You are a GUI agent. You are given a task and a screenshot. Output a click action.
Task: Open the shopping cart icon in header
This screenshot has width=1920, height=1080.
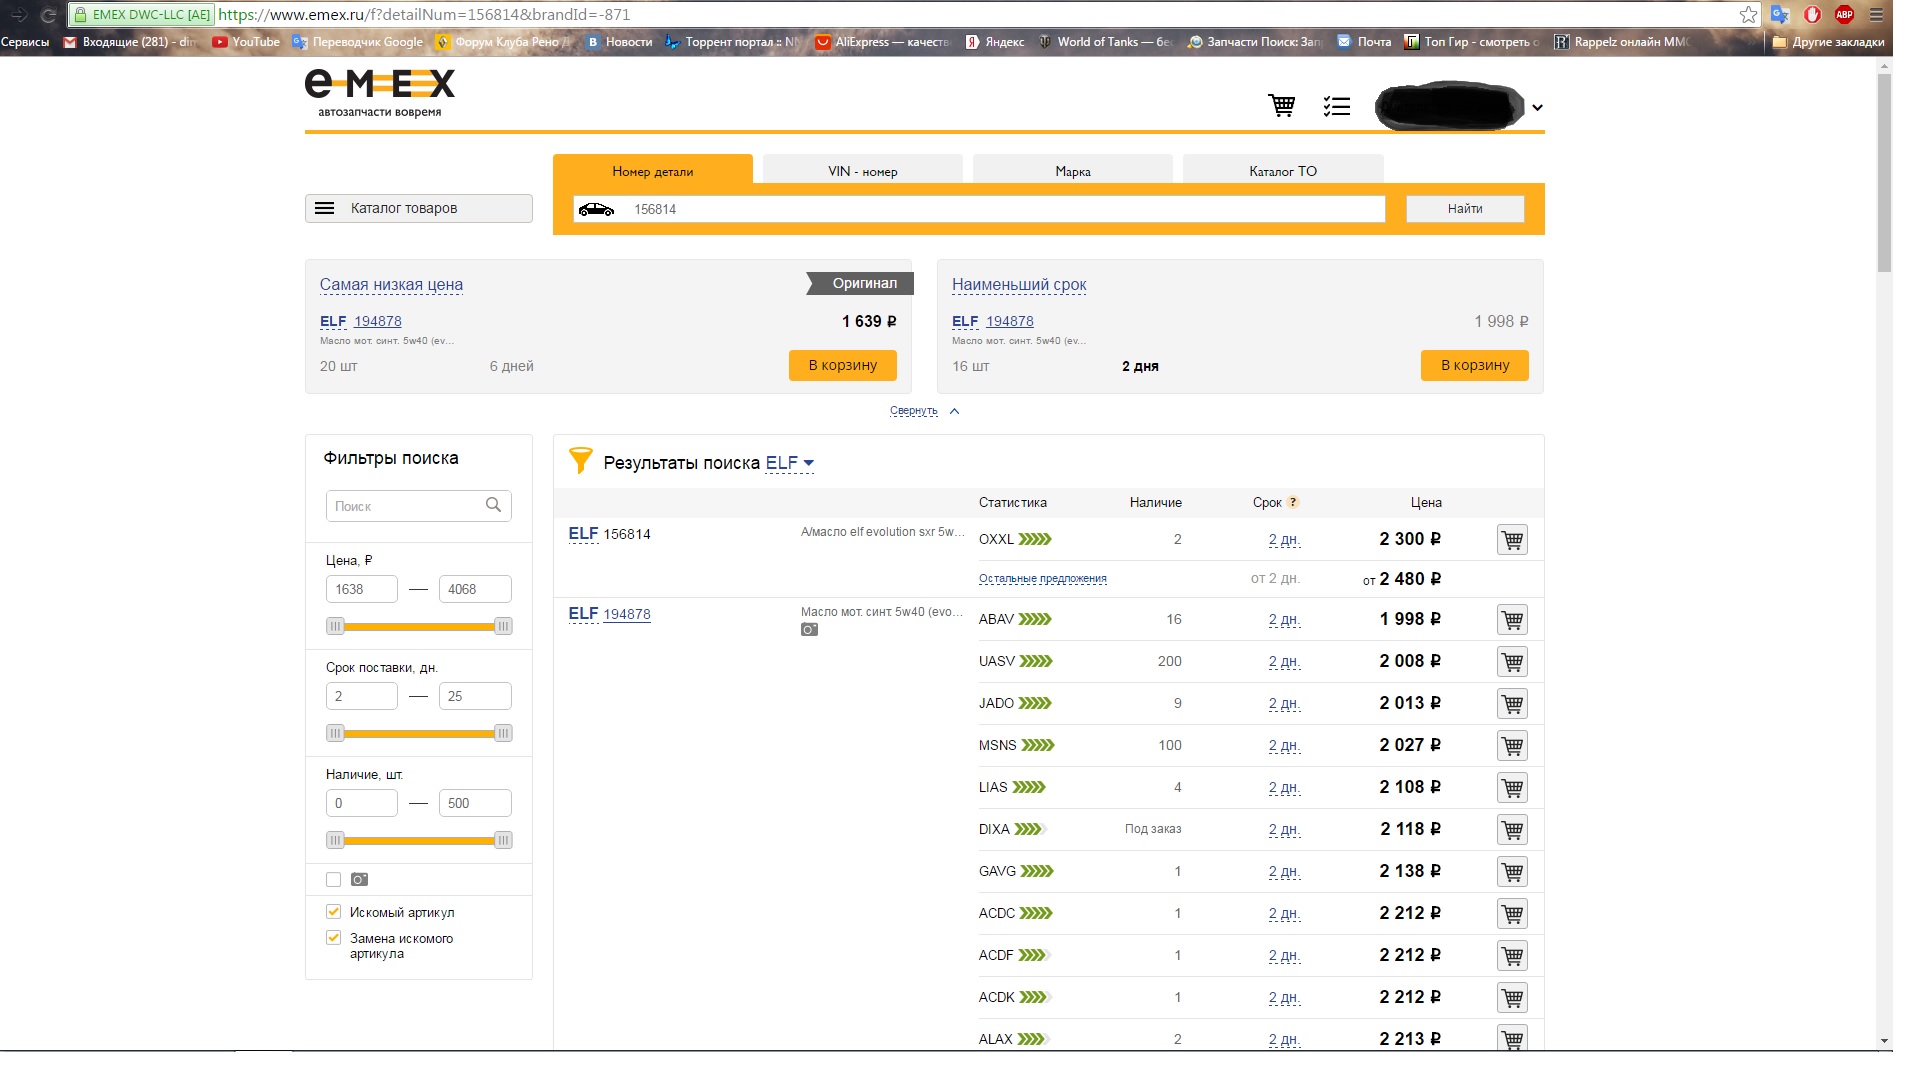(1281, 105)
